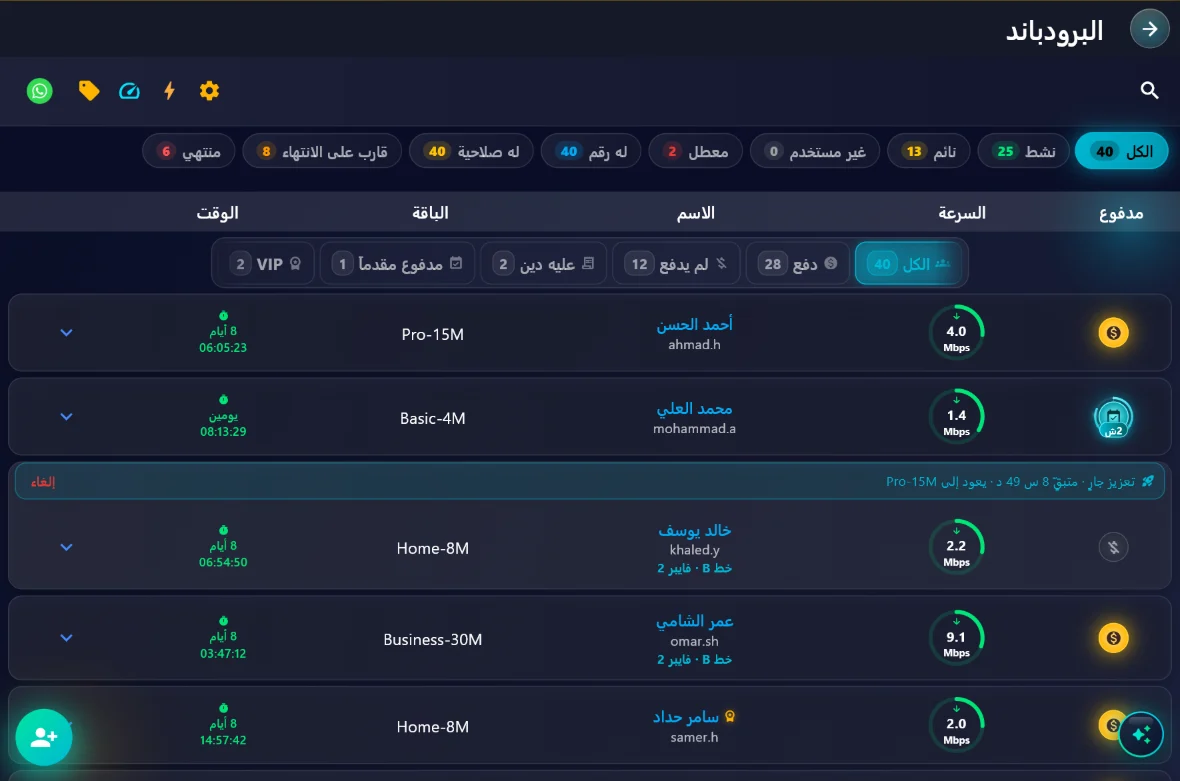Filter by غير مستخدم 0

pos(815,151)
